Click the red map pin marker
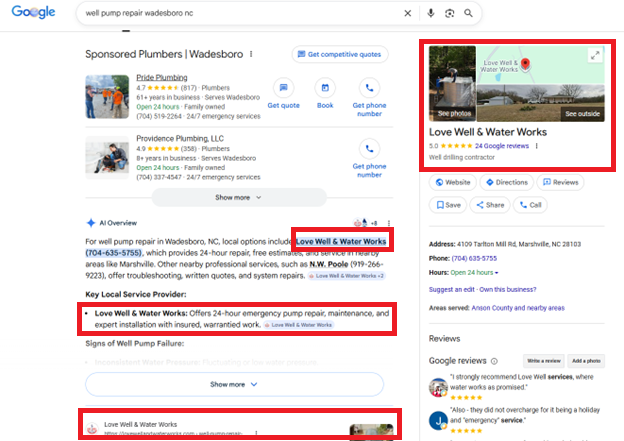This screenshot has height=441, width=624. click(x=525, y=63)
